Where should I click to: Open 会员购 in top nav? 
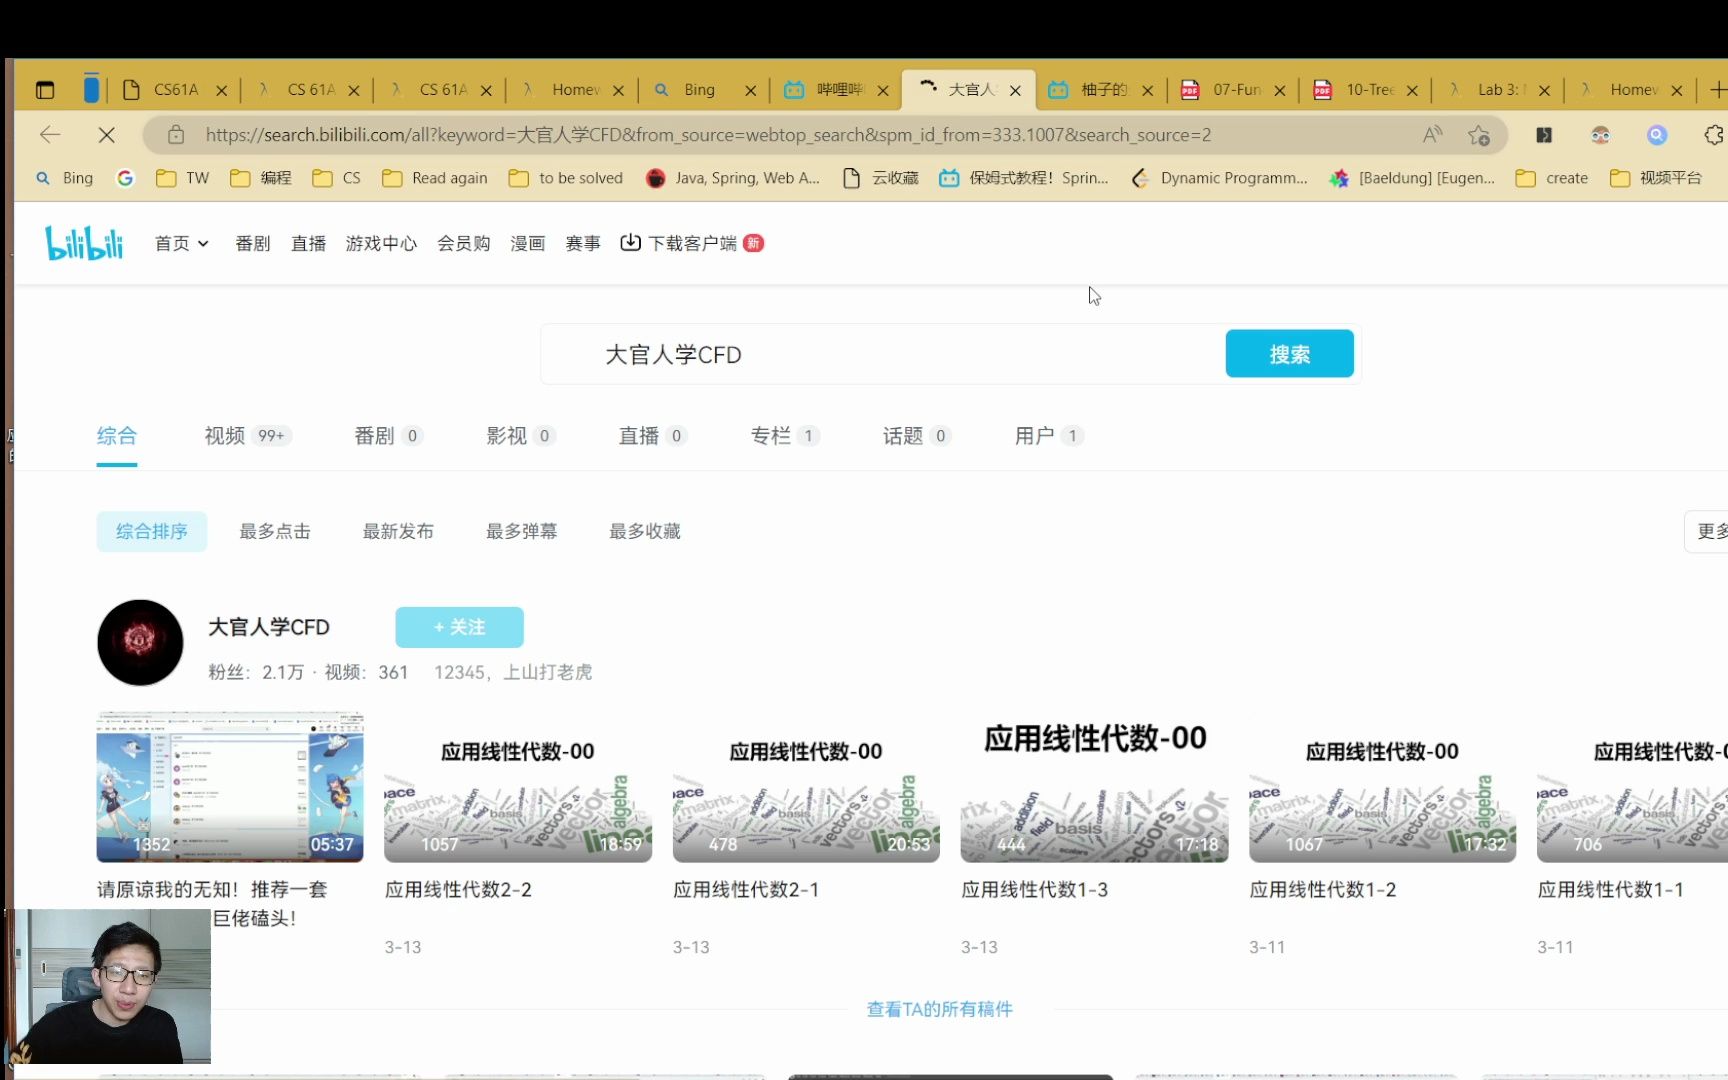pos(463,243)
